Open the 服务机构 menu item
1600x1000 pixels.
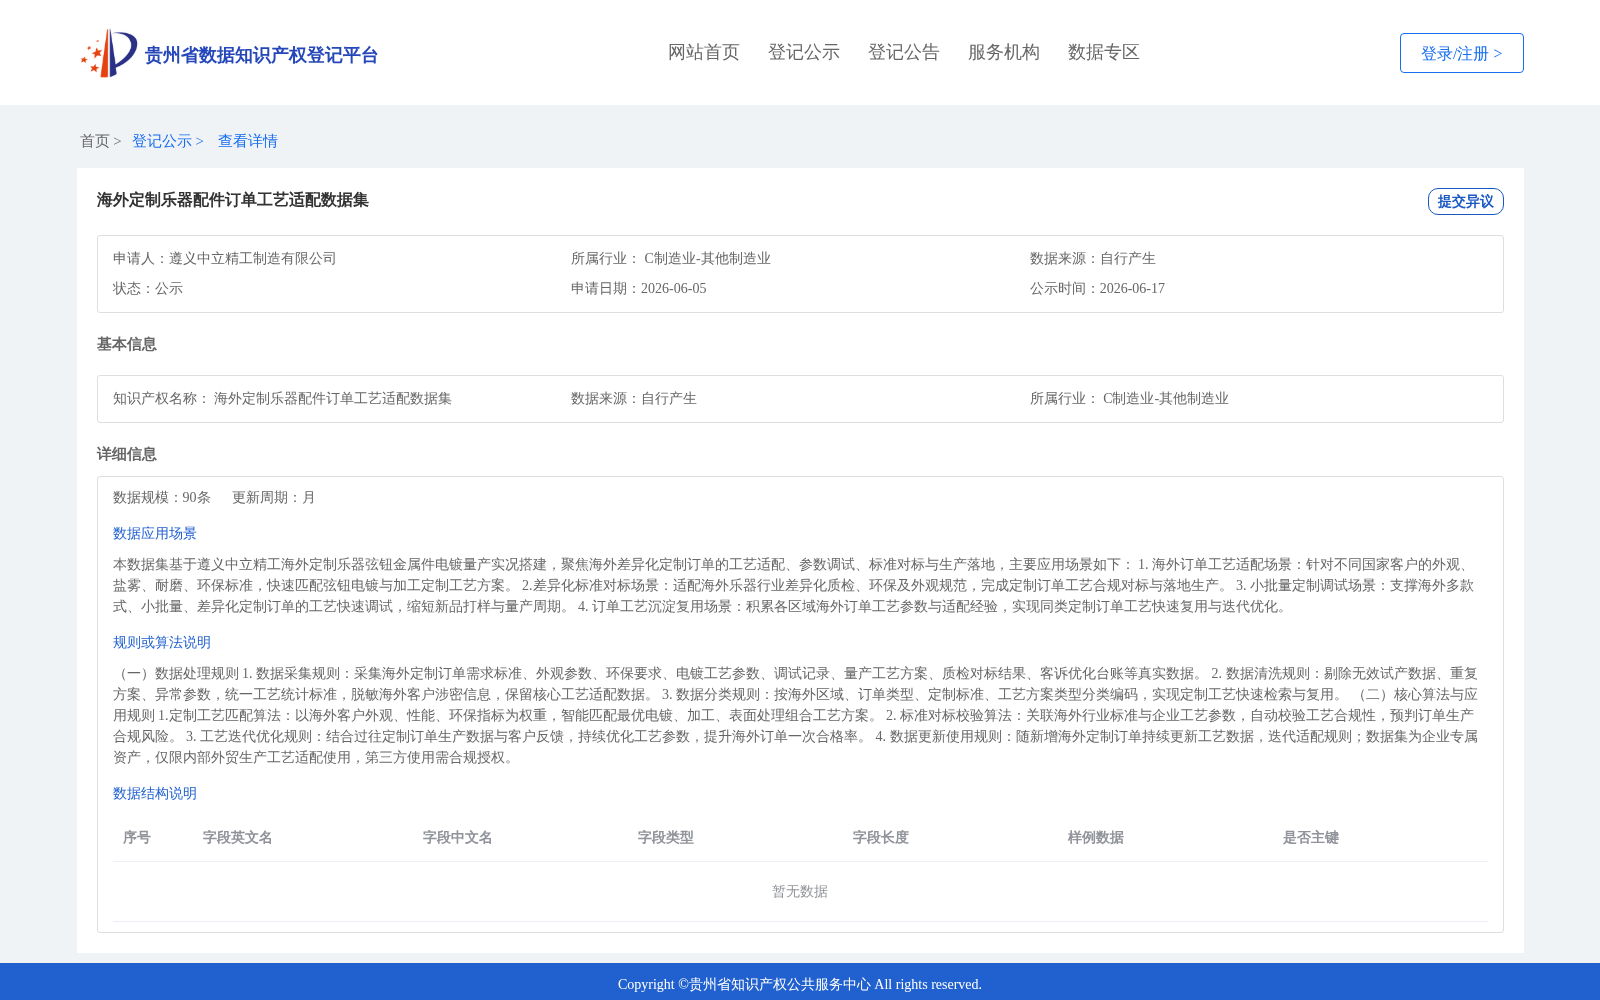click(1004, 52)
